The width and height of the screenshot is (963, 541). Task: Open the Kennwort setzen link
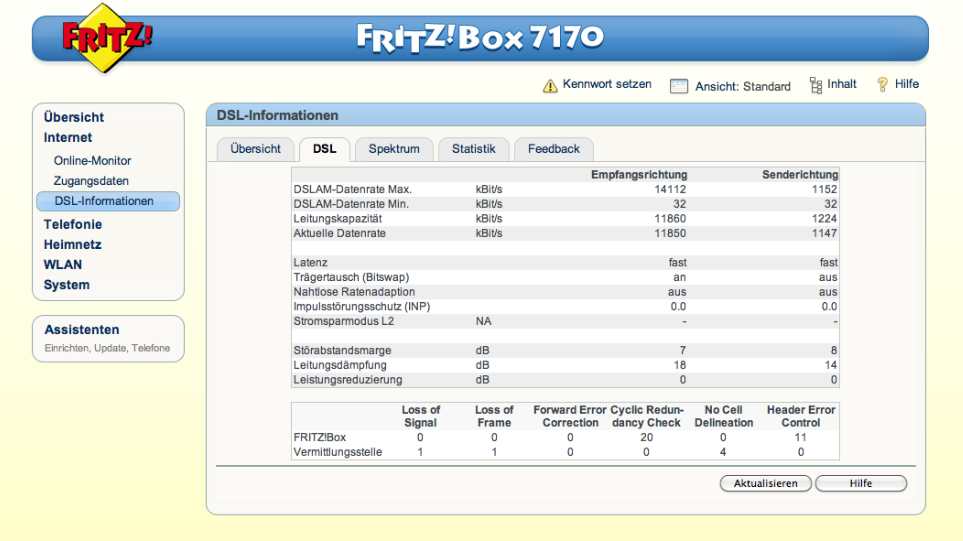(x=607, y=84)
